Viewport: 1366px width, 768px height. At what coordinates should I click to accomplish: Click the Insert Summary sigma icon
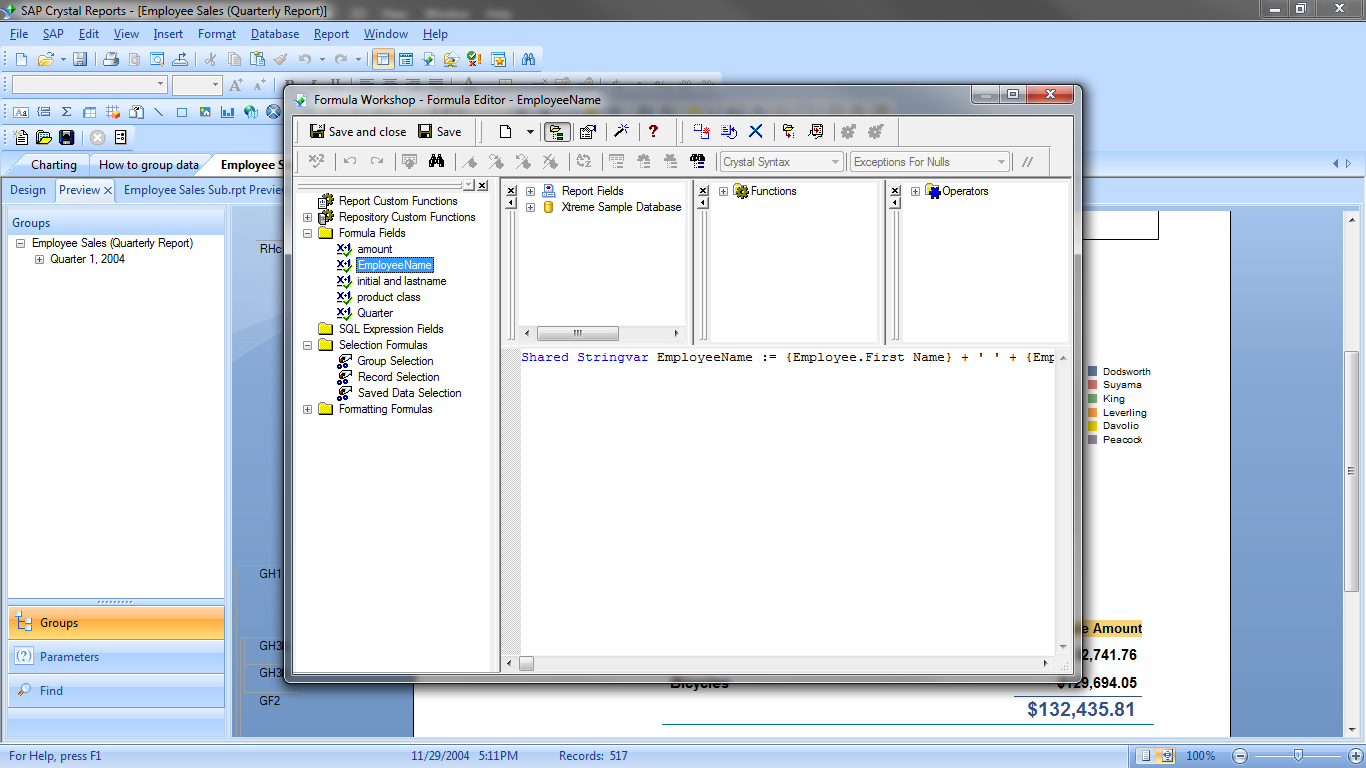point(67,112)
